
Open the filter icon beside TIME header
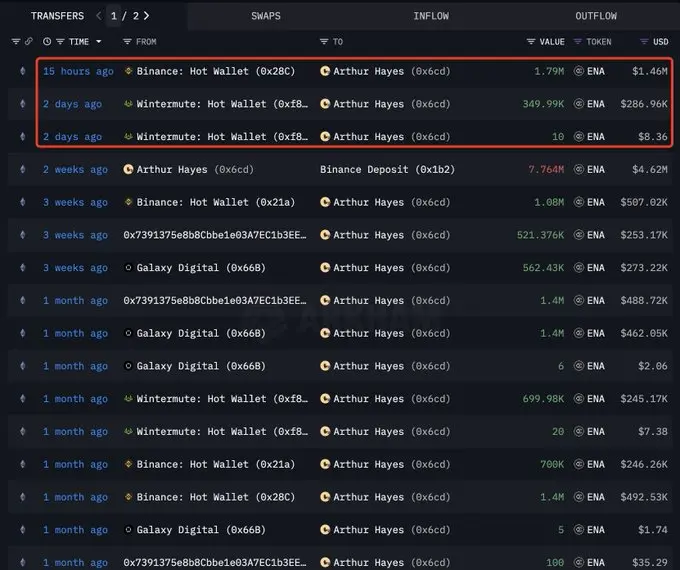60,42
